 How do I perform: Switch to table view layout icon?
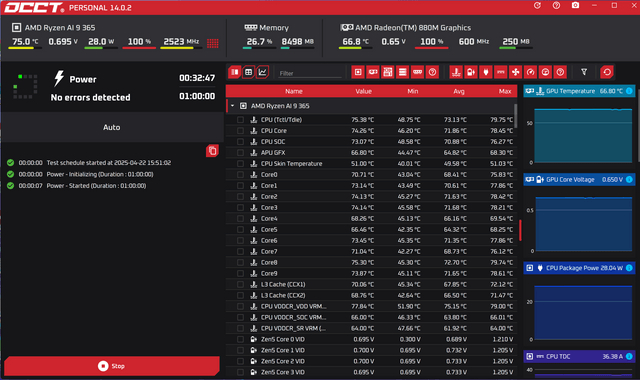(x=248, y=72)
